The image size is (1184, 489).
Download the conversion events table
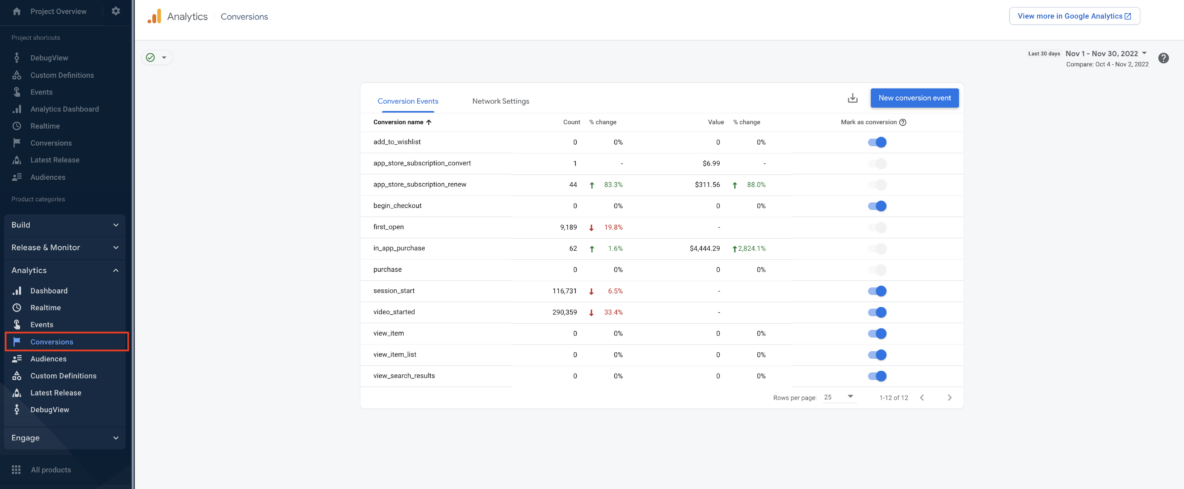click(x=852, y=98)
